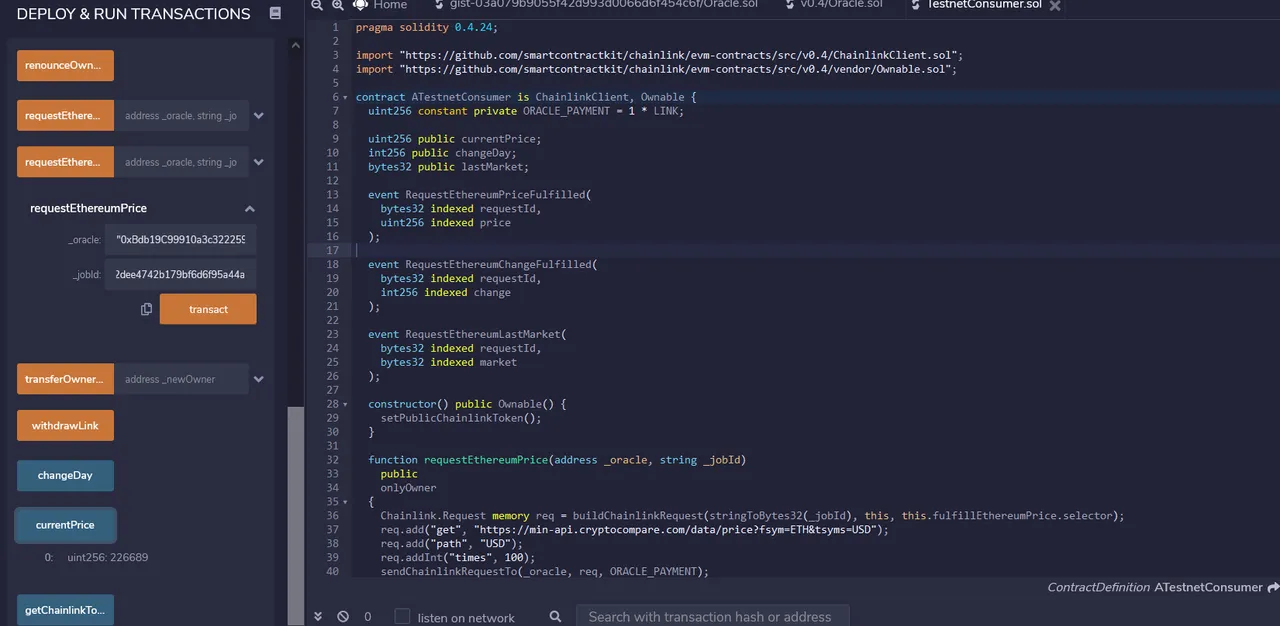Collapse the requestEthereumPrice expanded form
The height and width of the screenshot is (626, 1280).
[x=250, y=208]
